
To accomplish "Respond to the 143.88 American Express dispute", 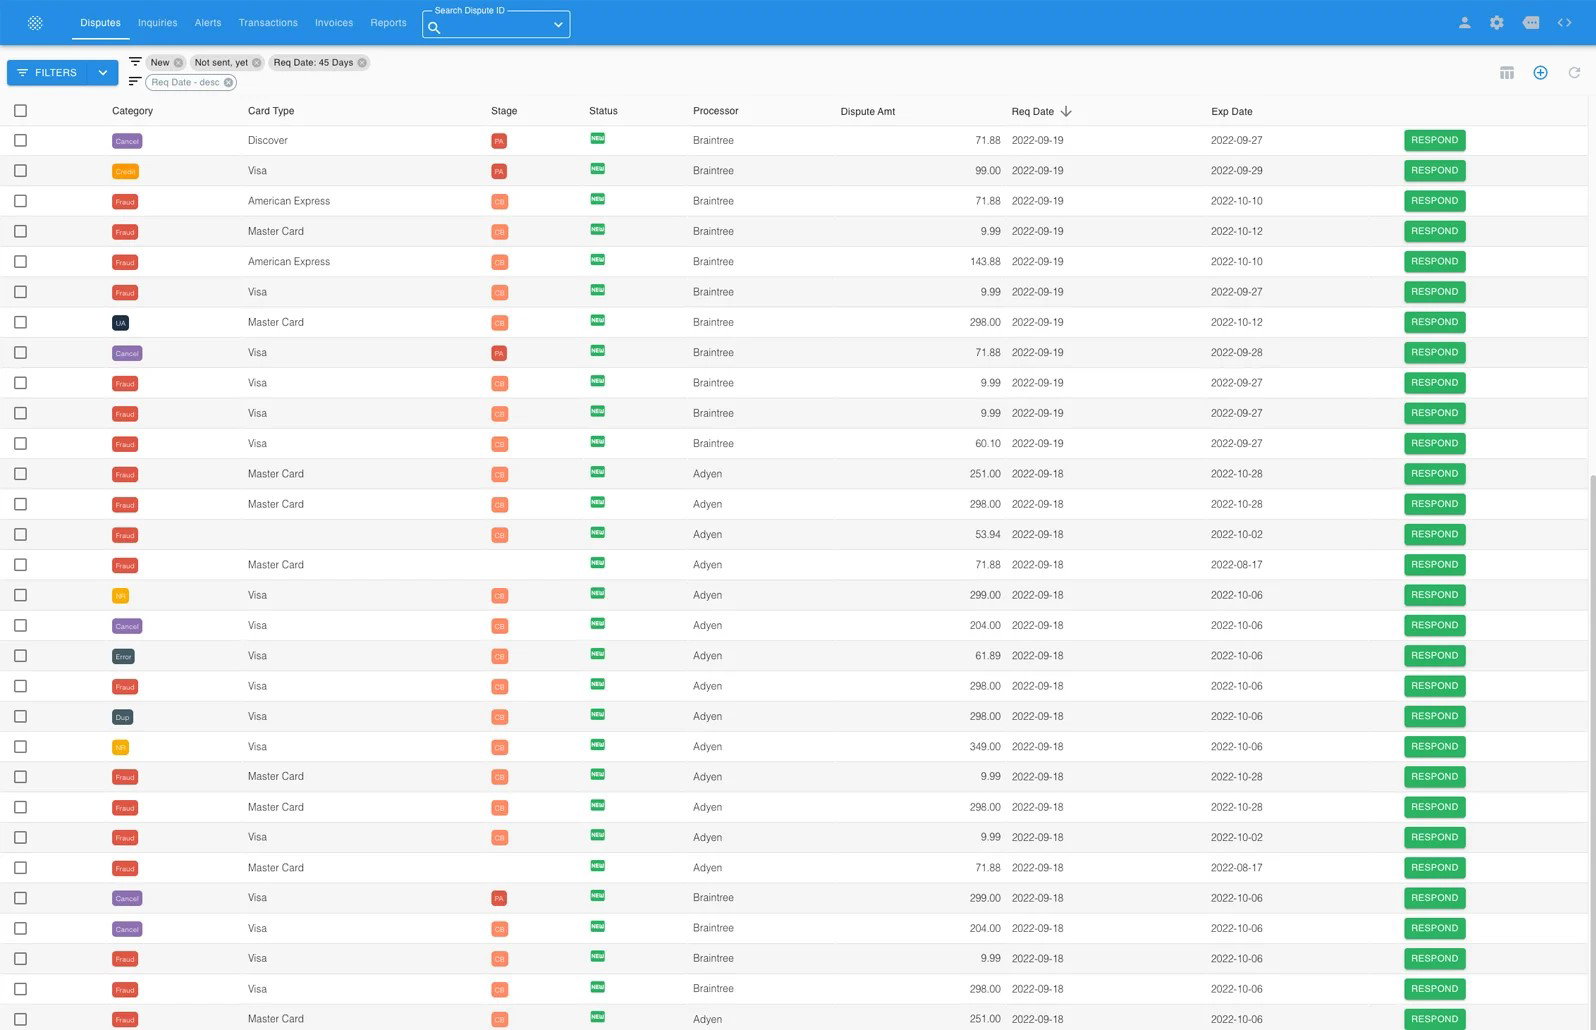I will click(x=1434, y=262).
